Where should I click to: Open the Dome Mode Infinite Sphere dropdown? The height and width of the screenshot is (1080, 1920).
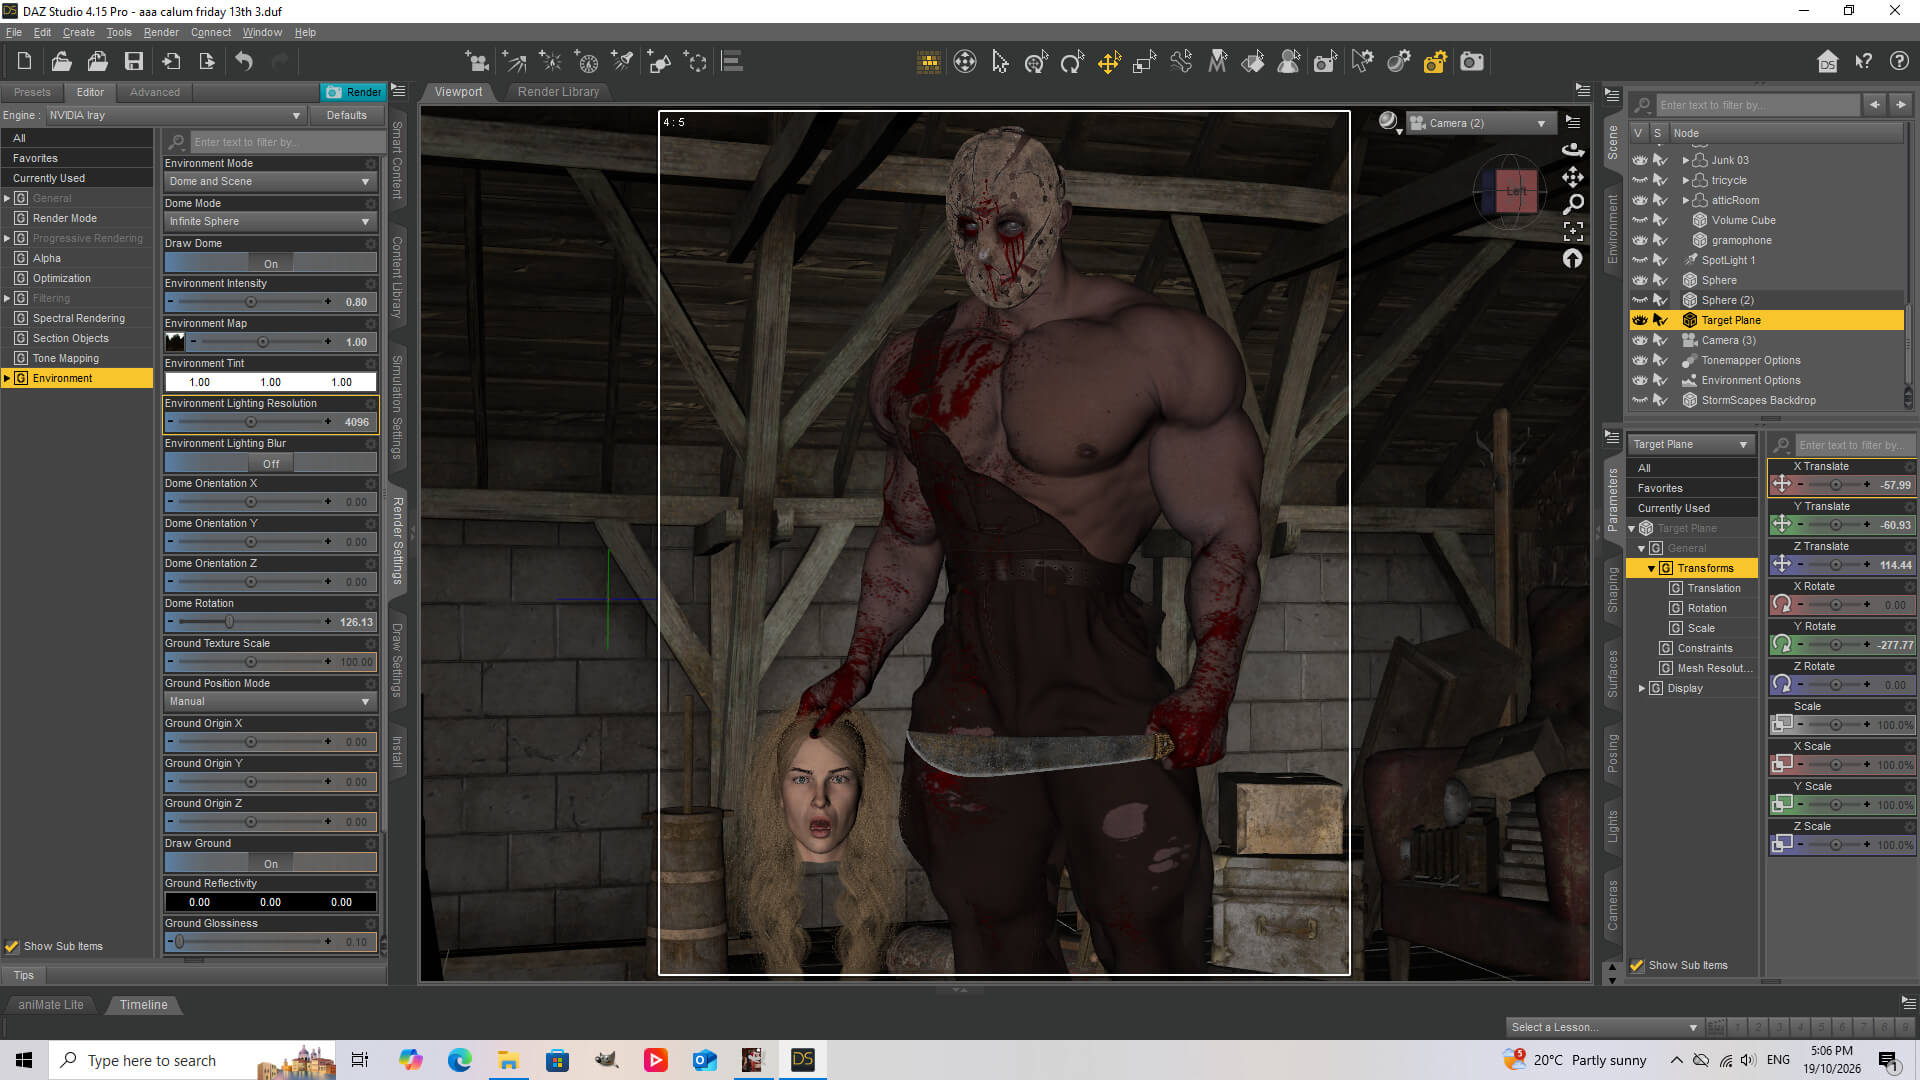click(x=270, y=221)
